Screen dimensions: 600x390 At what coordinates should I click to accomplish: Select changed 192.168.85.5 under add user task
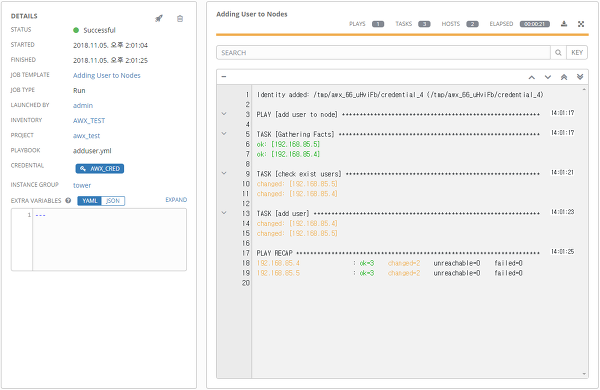coord(297,233)
